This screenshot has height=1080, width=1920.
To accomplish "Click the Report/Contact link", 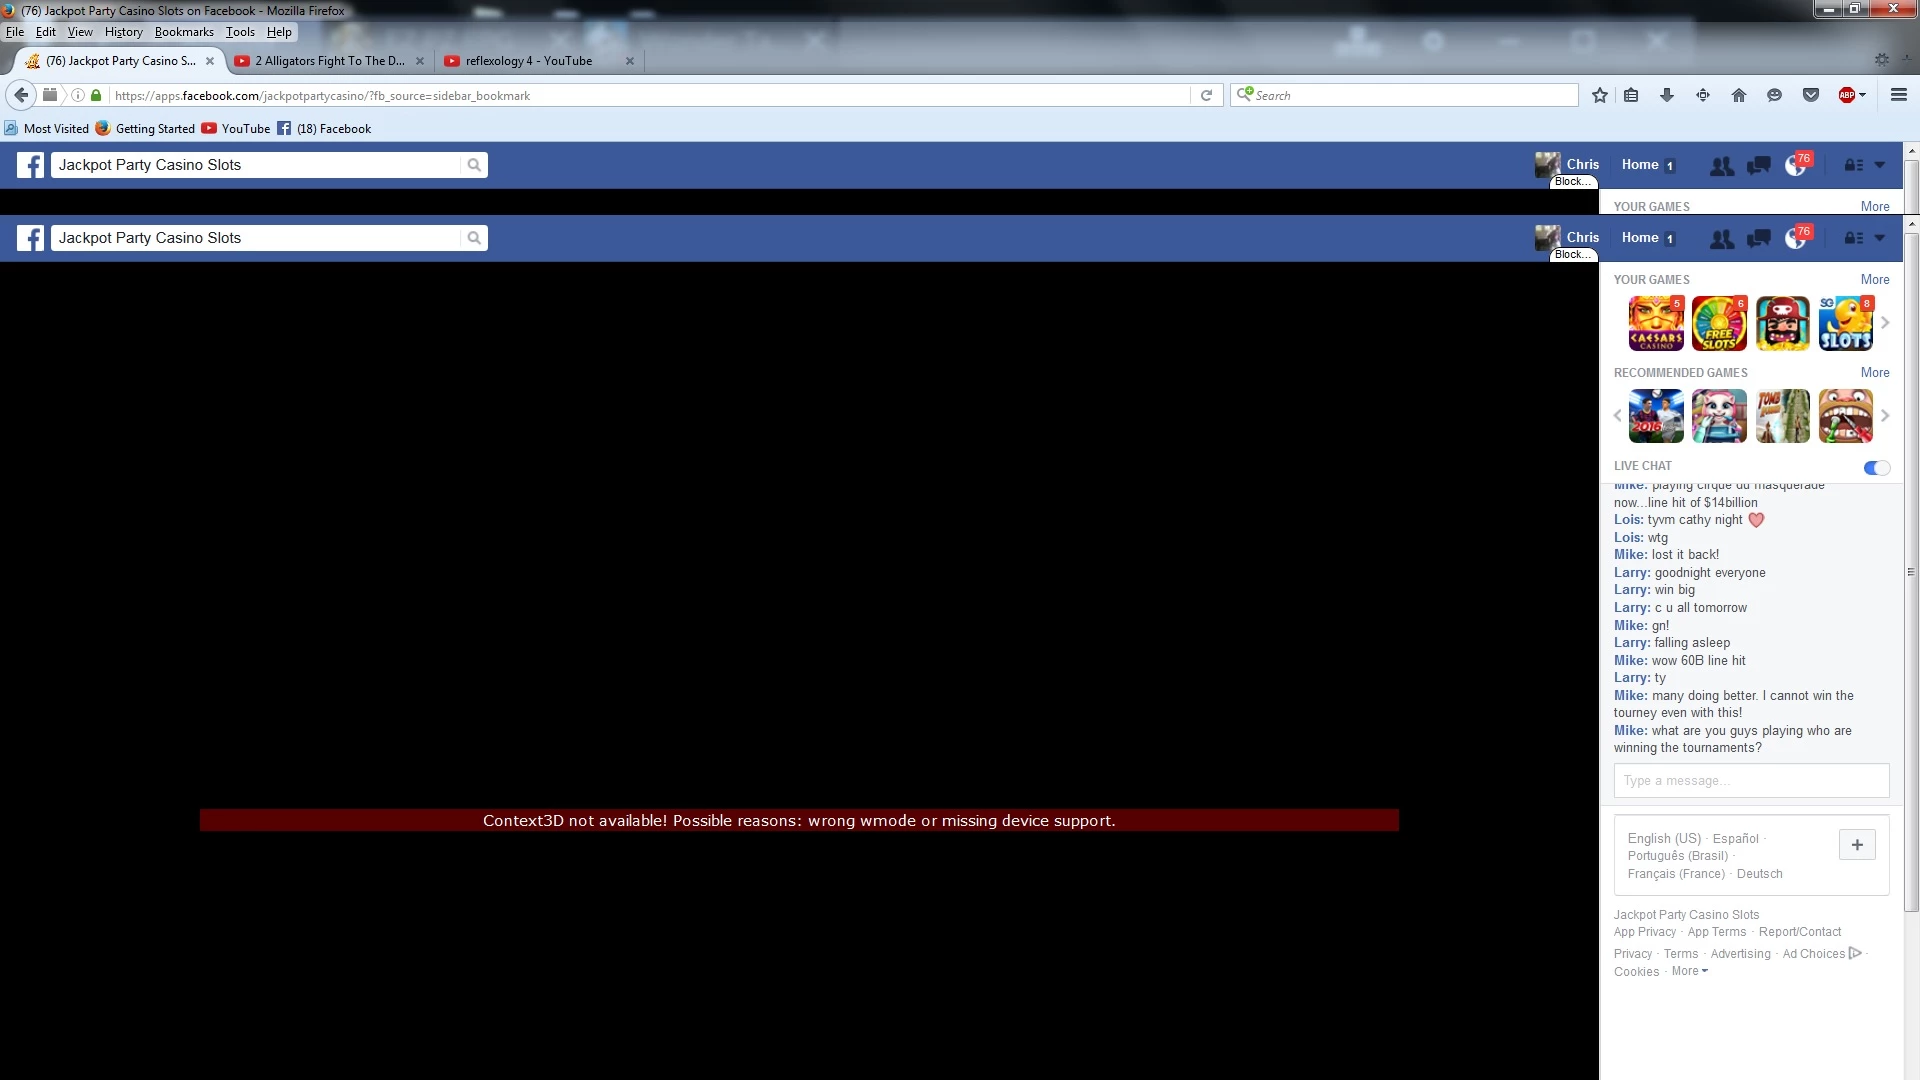I will pos(1799,932).
